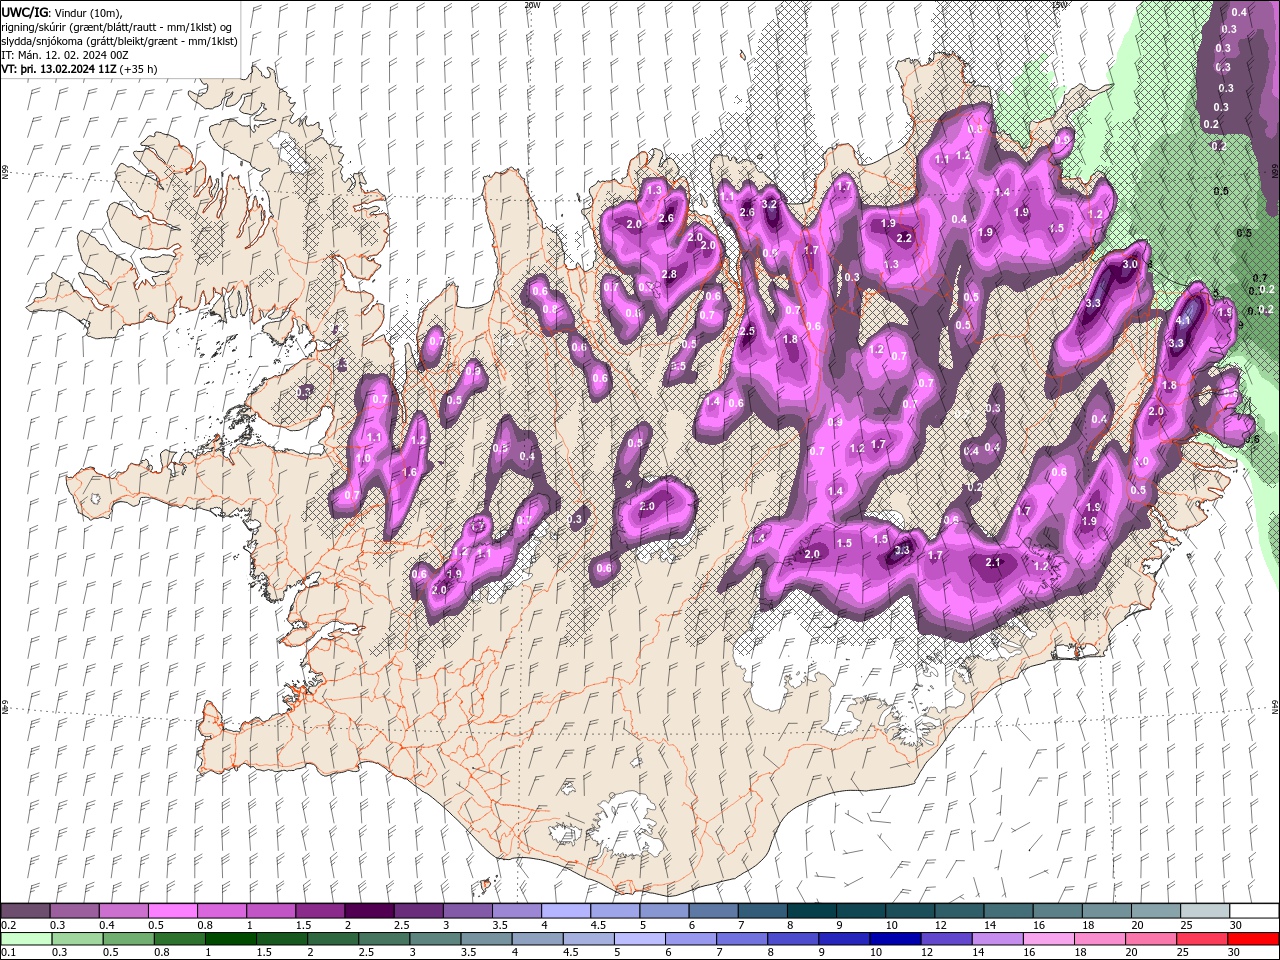Select the 0.2 grey-purple swatch in the upper legend

pyautogui.click(x=25, y=911)
